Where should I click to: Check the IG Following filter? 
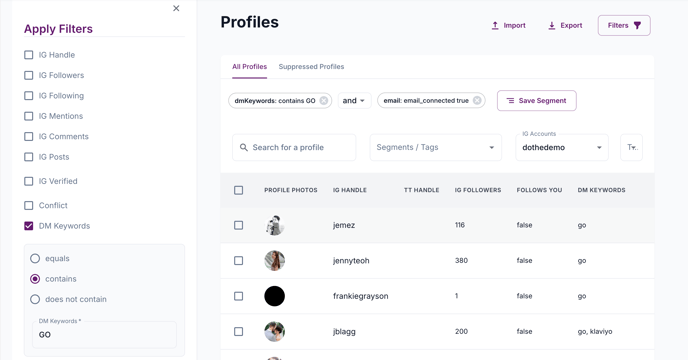point(29,96)
